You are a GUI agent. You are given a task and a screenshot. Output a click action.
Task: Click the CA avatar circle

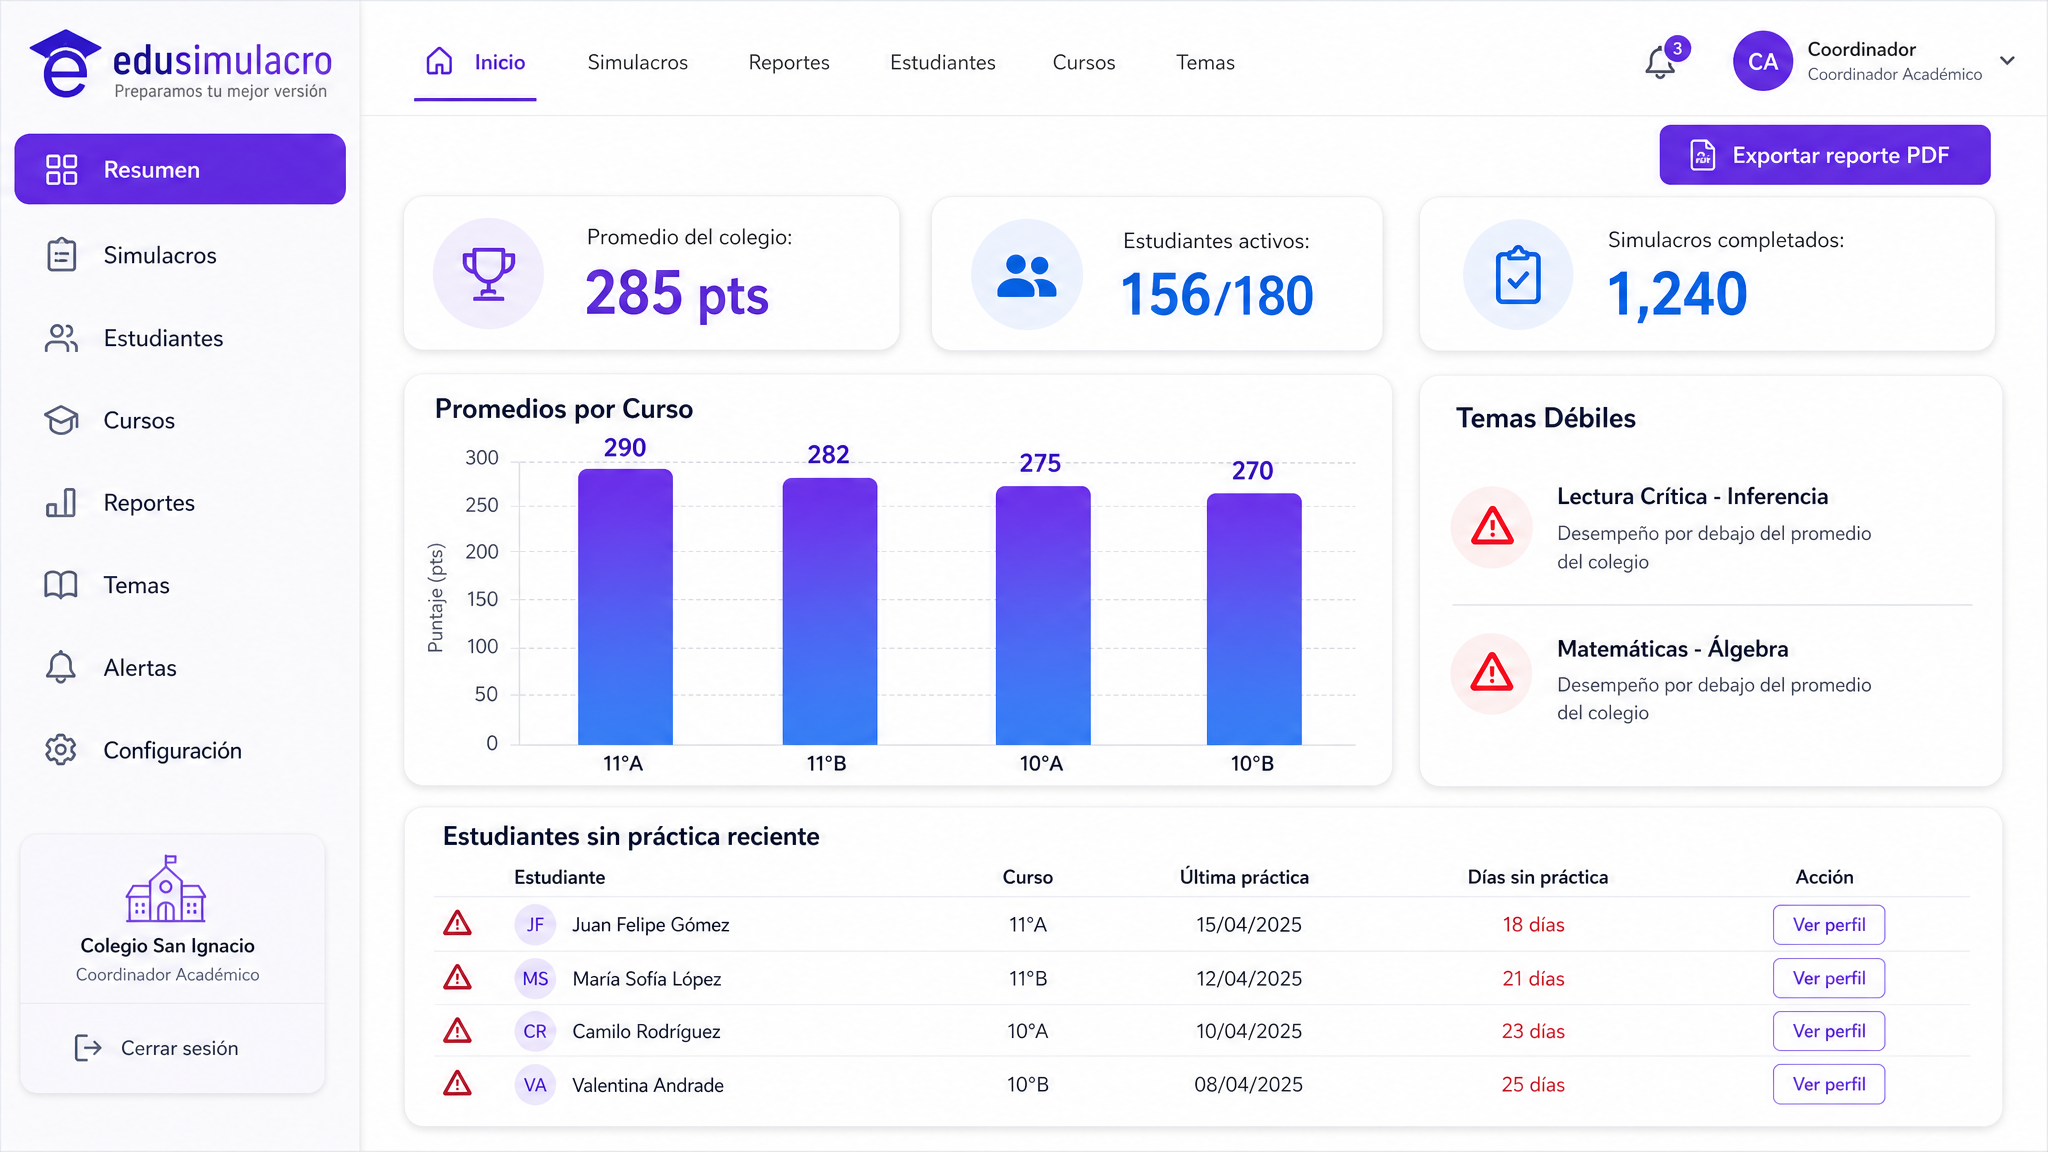tap(1763, 61)
